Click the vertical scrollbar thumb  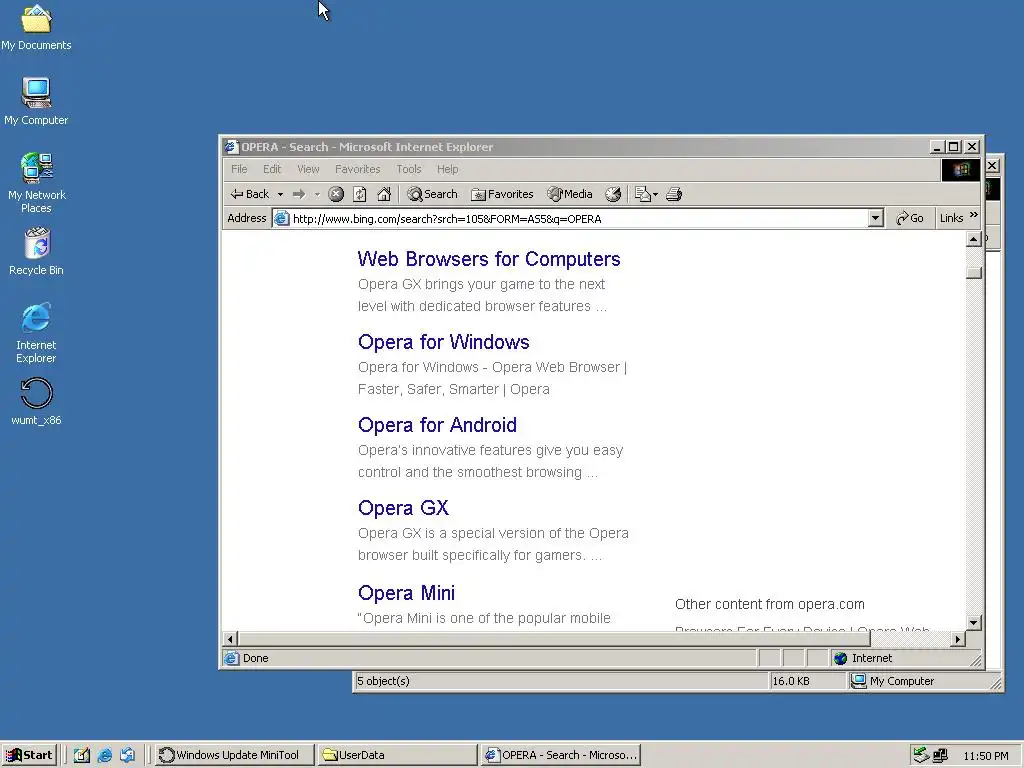pos(973,272)
